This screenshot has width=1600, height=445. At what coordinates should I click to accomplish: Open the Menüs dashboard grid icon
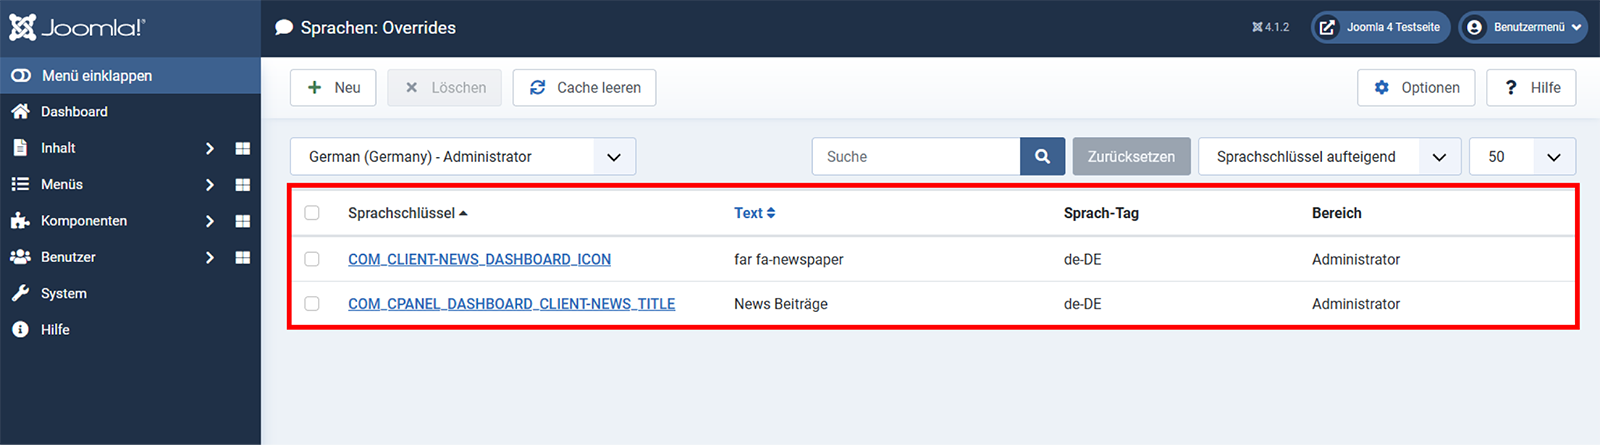(242, 185)
